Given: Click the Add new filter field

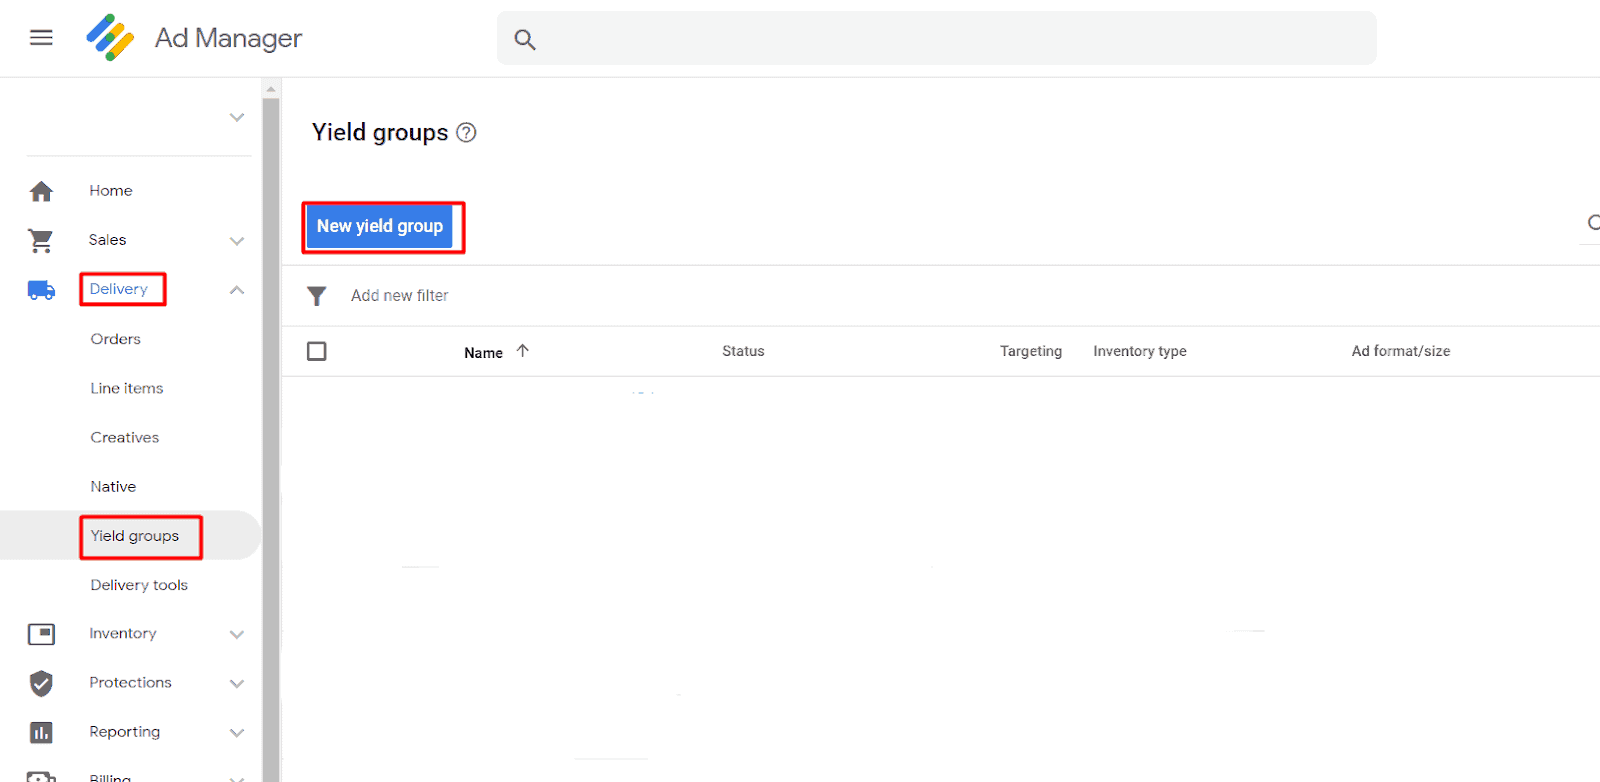Looking at the screenshot, I should click(x=400, y=296).
